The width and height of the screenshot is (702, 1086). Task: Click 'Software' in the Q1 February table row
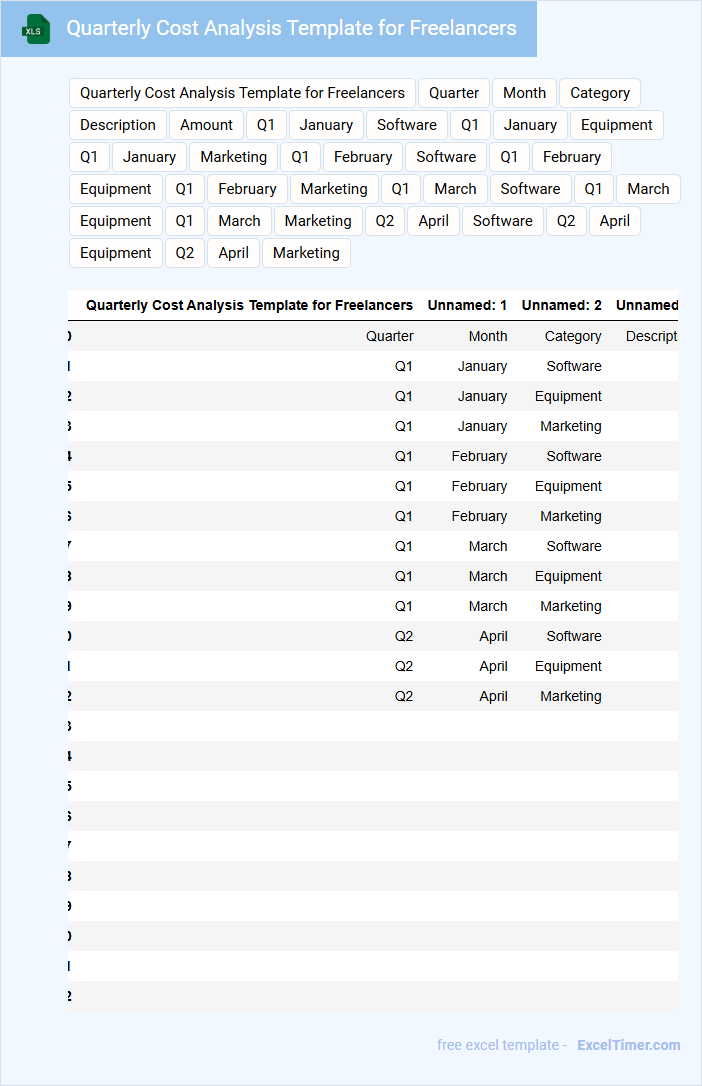pos(574,456)
